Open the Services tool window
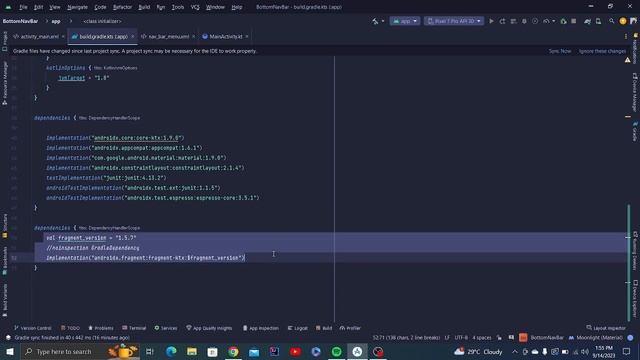640x360 pixels. (x=166, y=328)
